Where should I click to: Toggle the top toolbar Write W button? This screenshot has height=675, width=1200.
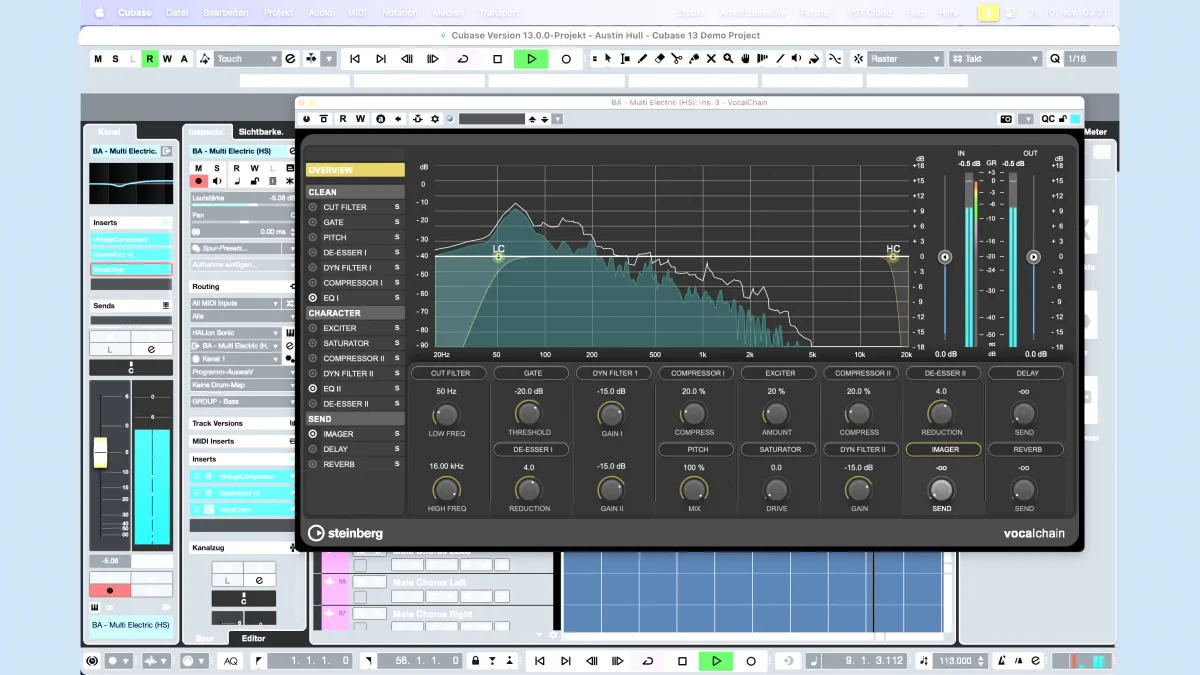coord(167,59)
